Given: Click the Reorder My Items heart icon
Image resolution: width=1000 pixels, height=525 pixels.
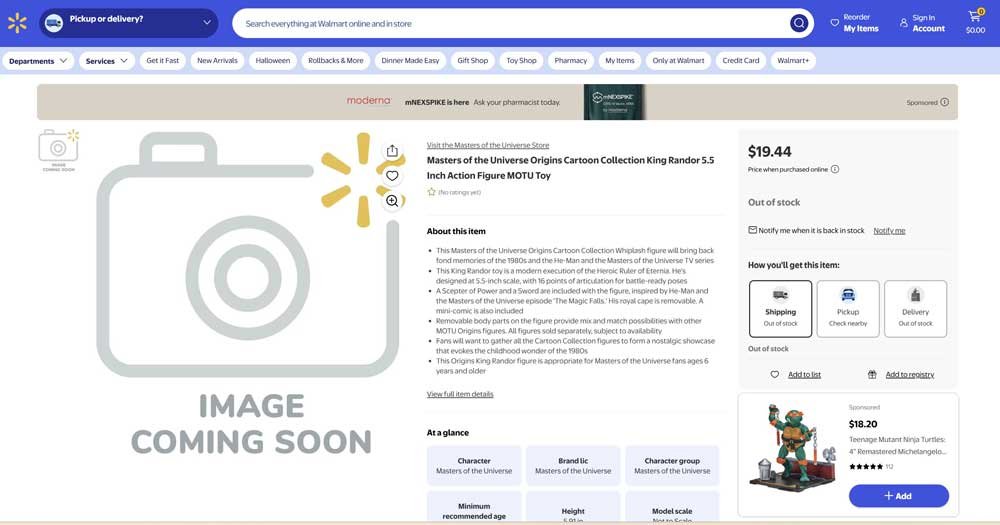Looking at the screenshot, I should point(834,23).
